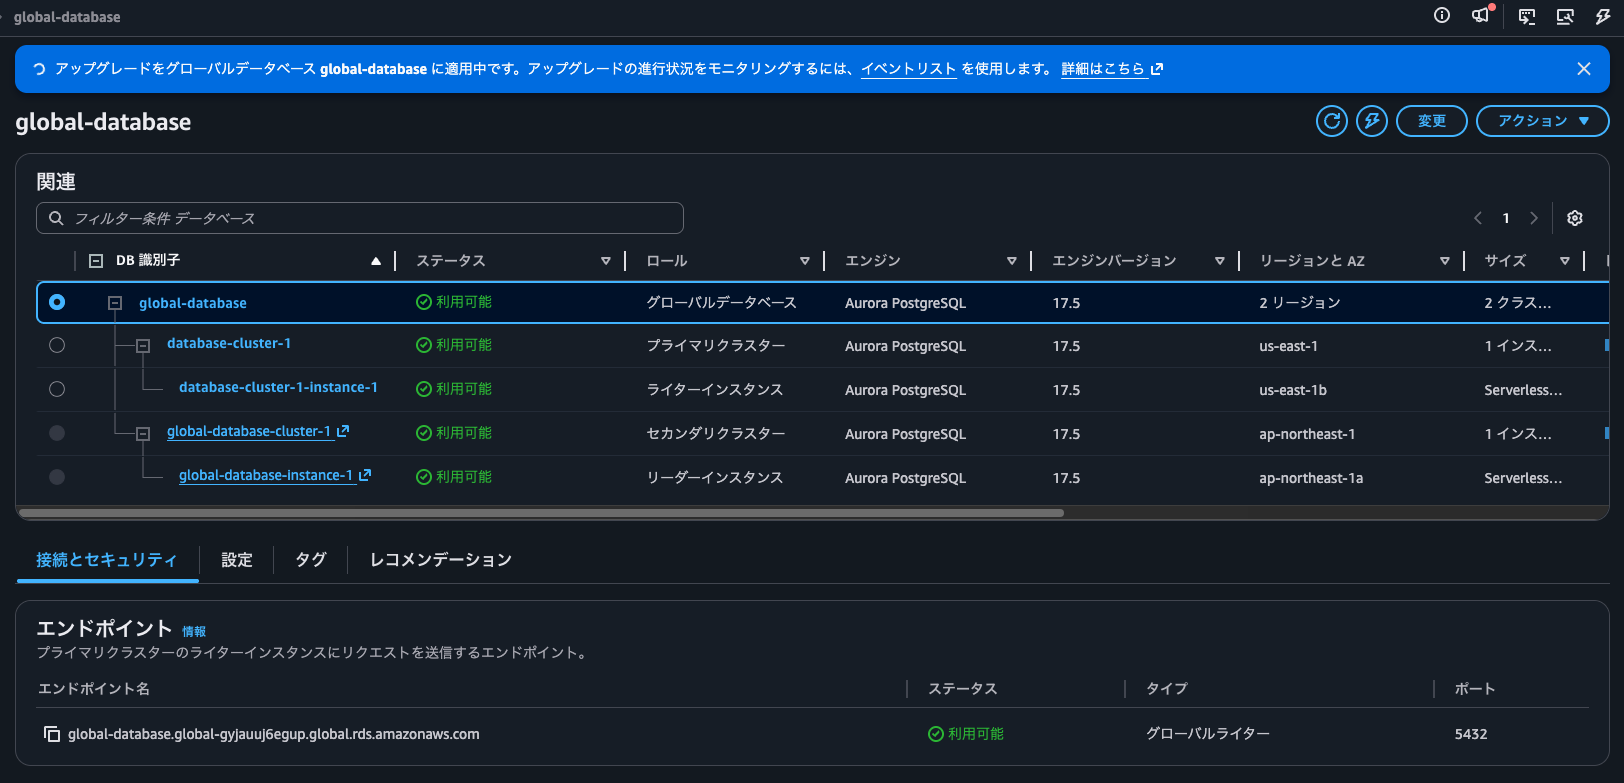This screenshot has height=783, width=1624.
Task: Select the global-database-cluster-1 radio button
Action: point(57,433)
